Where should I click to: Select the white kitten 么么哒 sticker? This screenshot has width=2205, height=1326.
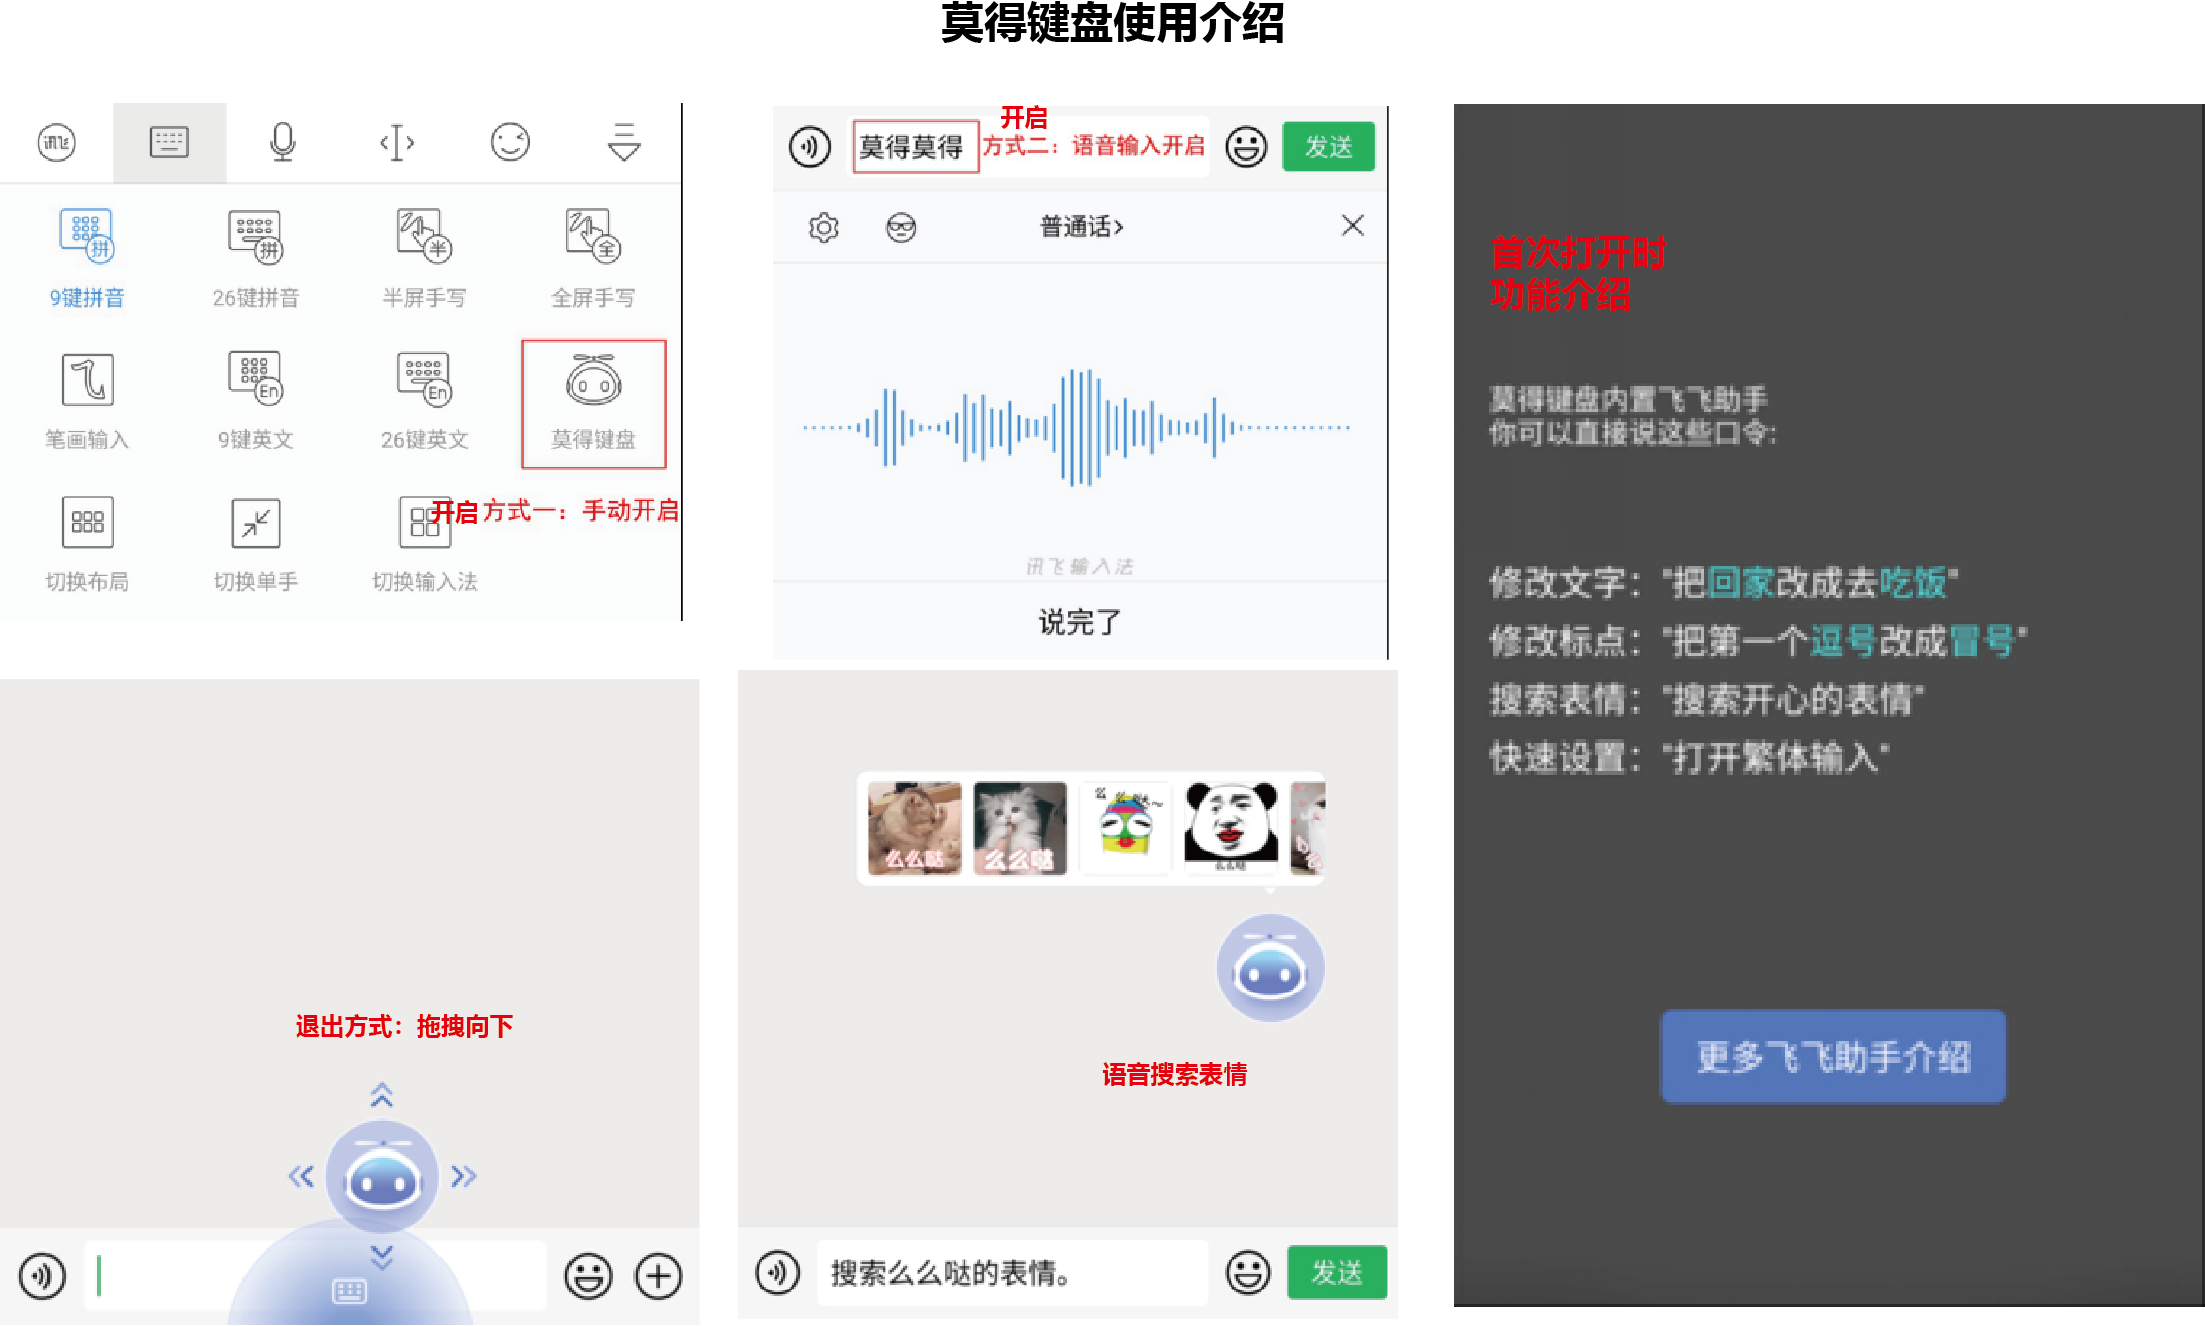pyautogui.click(x=1019, y=828)
